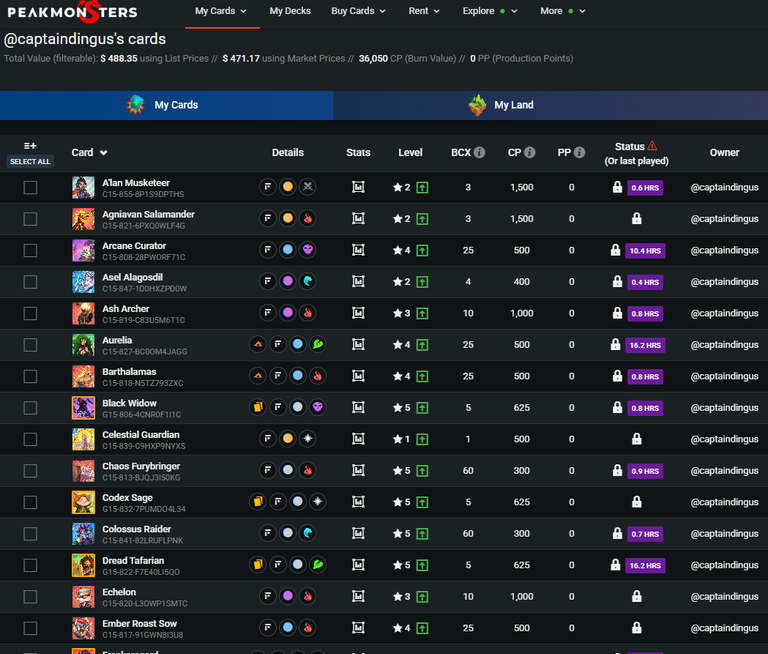This screenshot has height=654, width=768.
Task: Click CP info icon in header
Action: 529,152
